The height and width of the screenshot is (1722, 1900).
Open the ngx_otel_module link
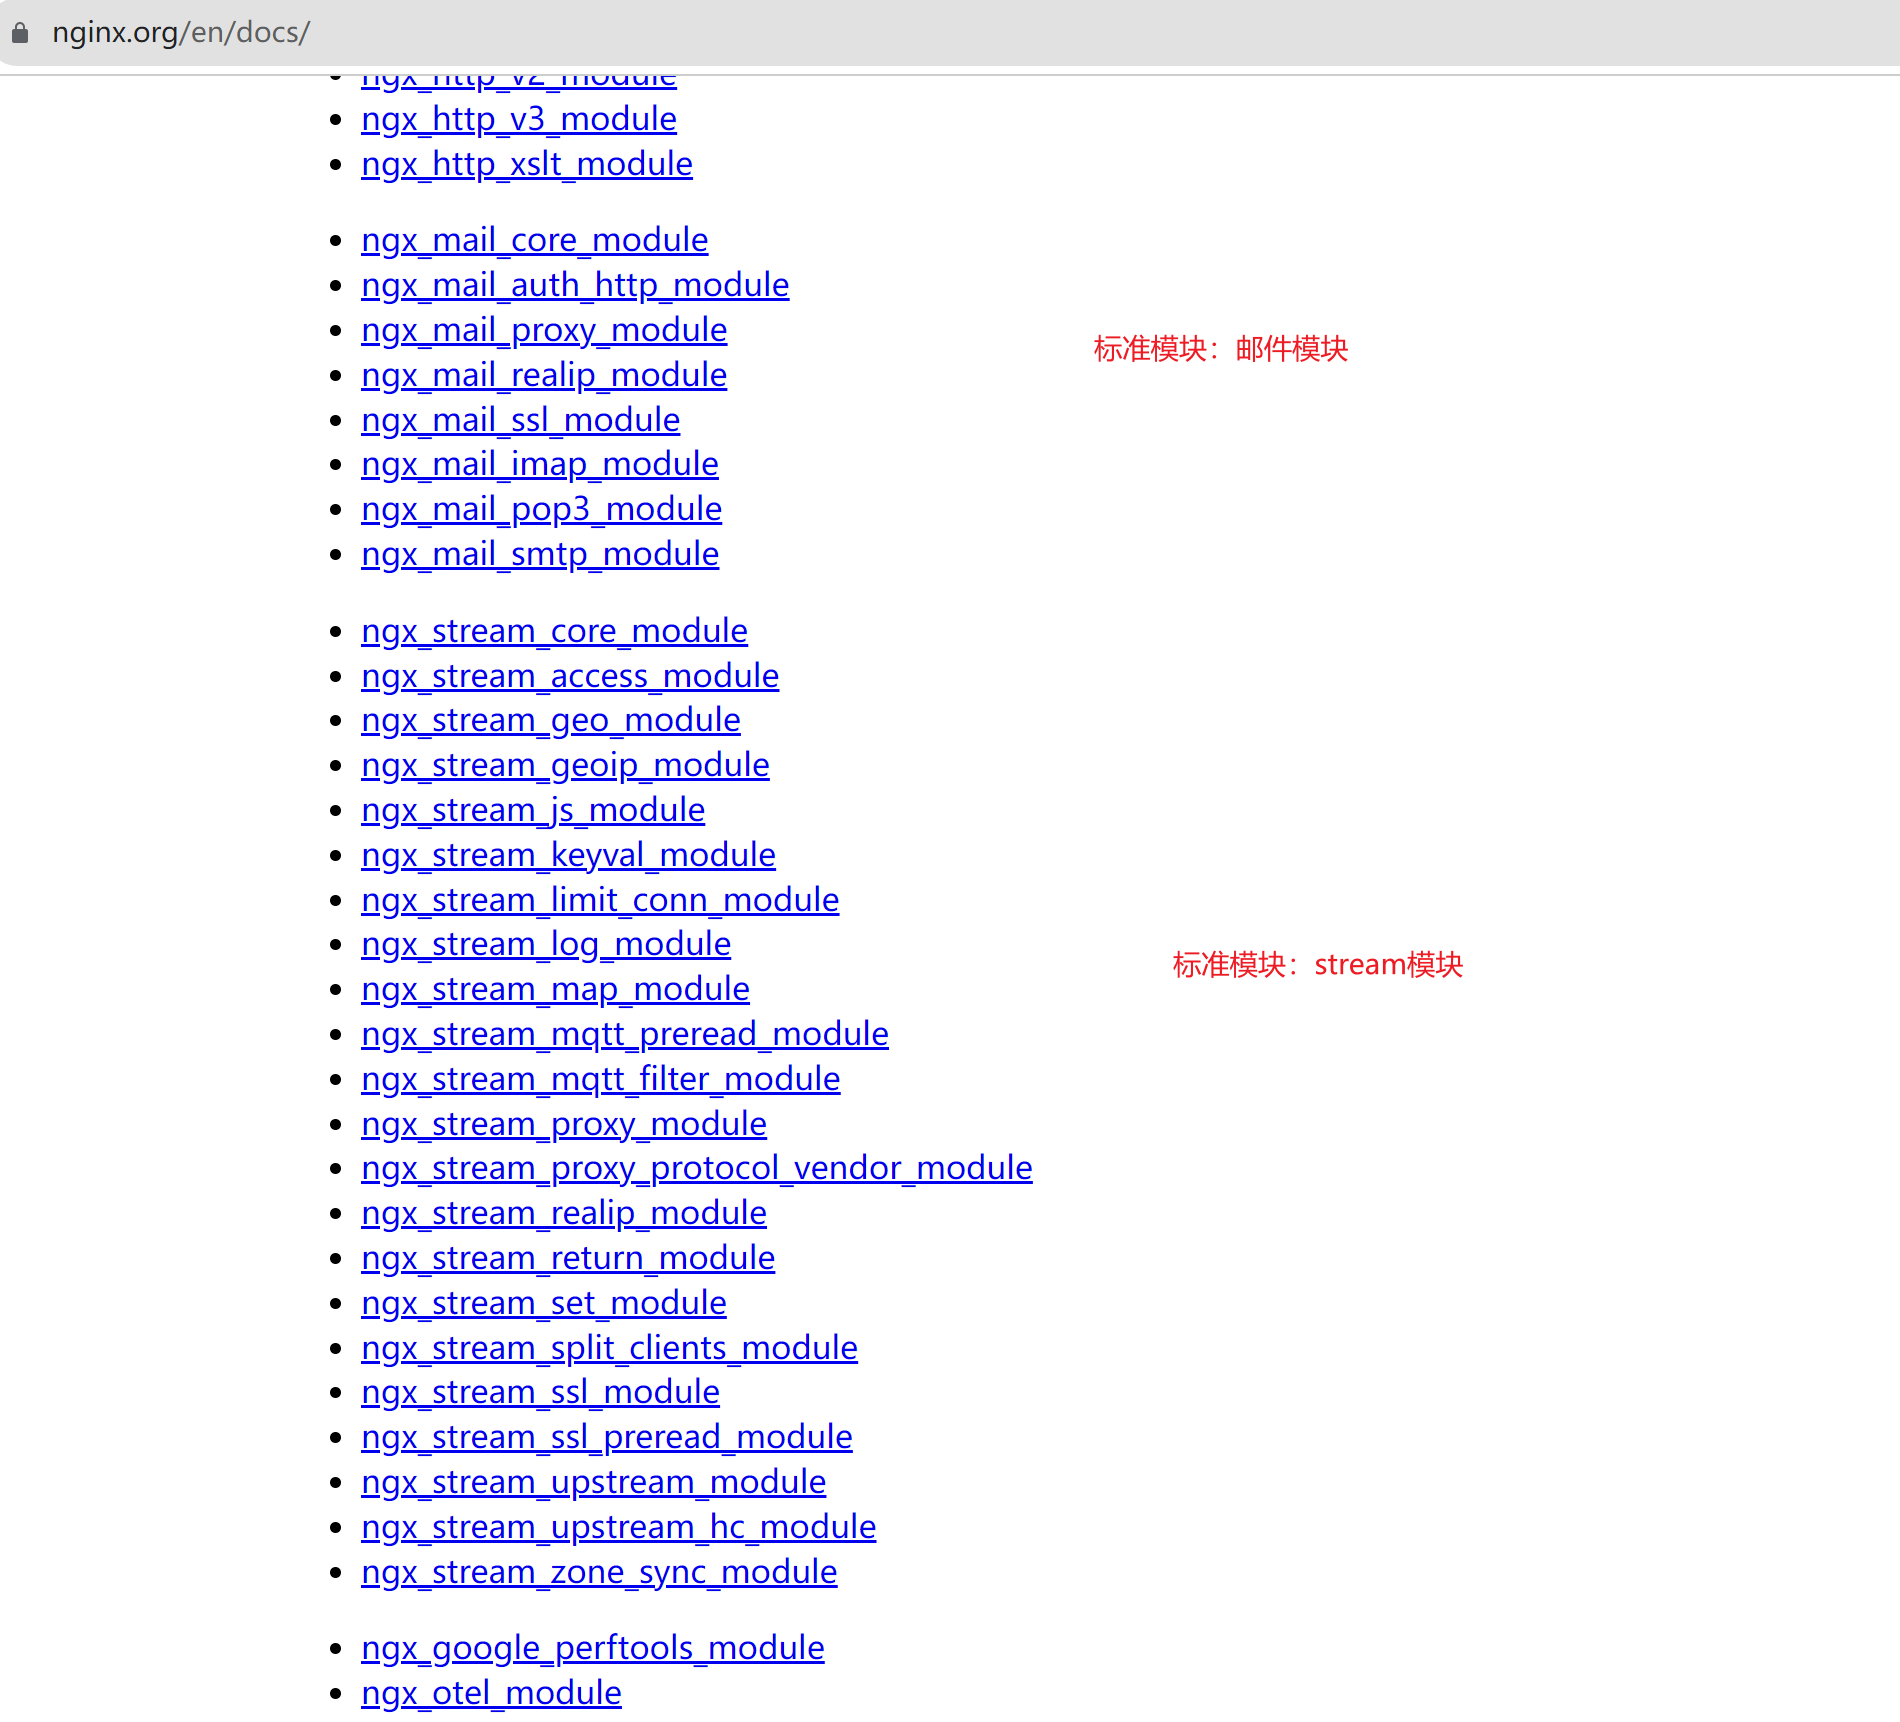491,1694
